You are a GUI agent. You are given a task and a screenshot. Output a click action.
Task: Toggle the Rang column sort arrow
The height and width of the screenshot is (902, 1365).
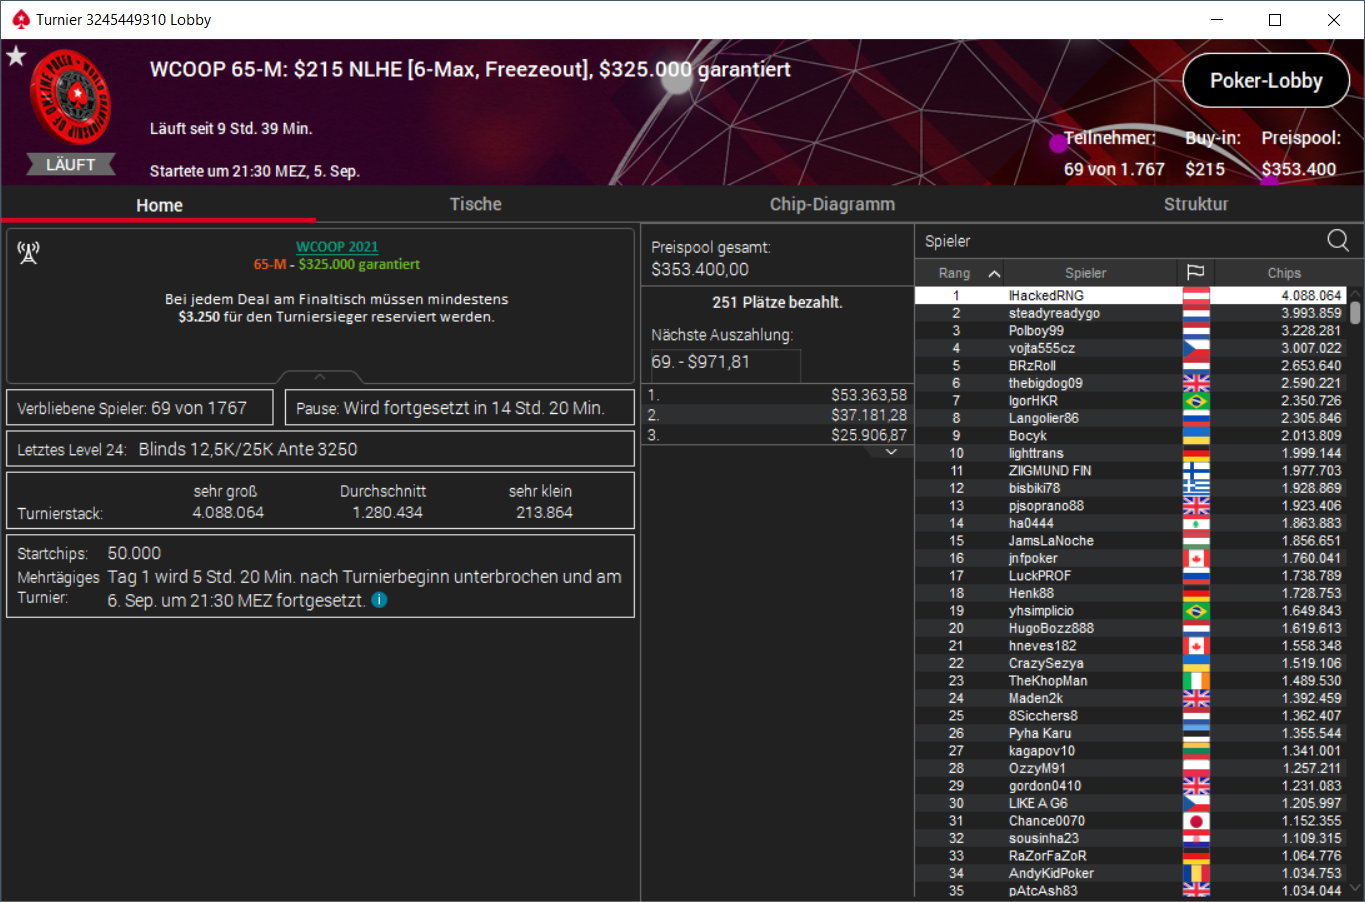[994, 273]
